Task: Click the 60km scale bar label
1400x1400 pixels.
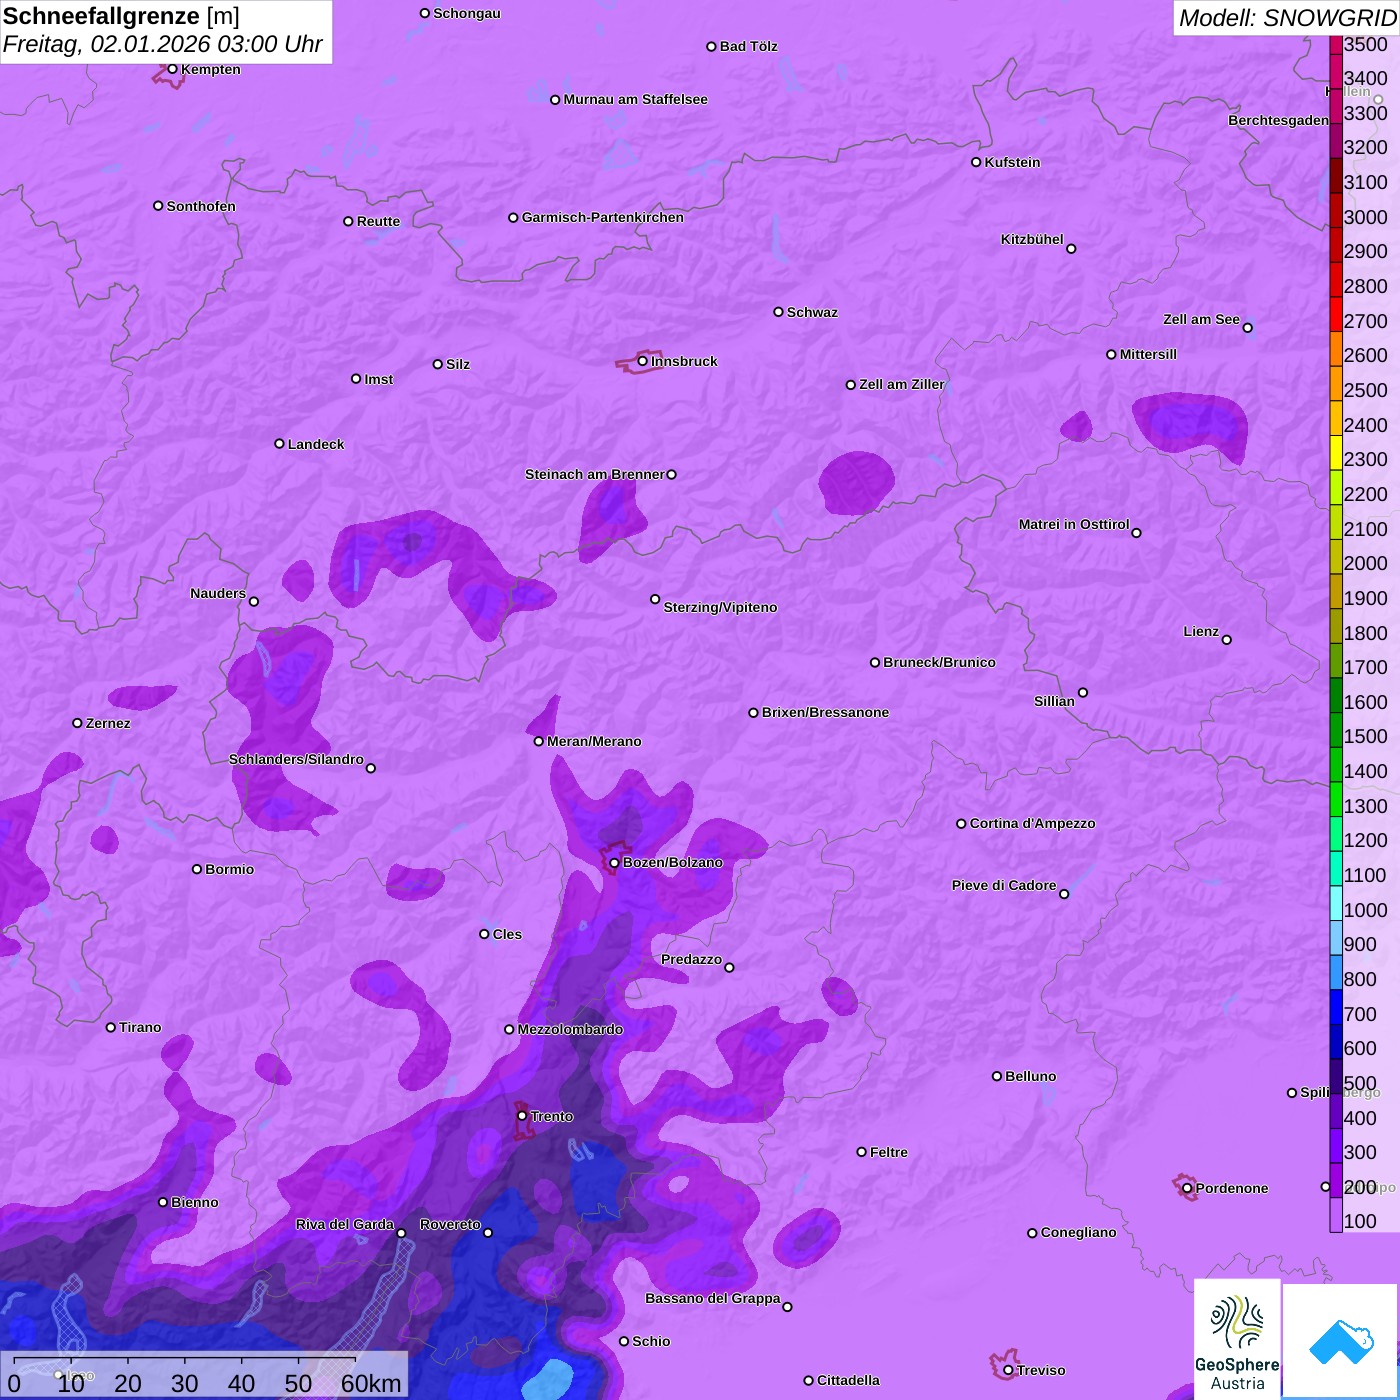Action: click(371, 1383)
